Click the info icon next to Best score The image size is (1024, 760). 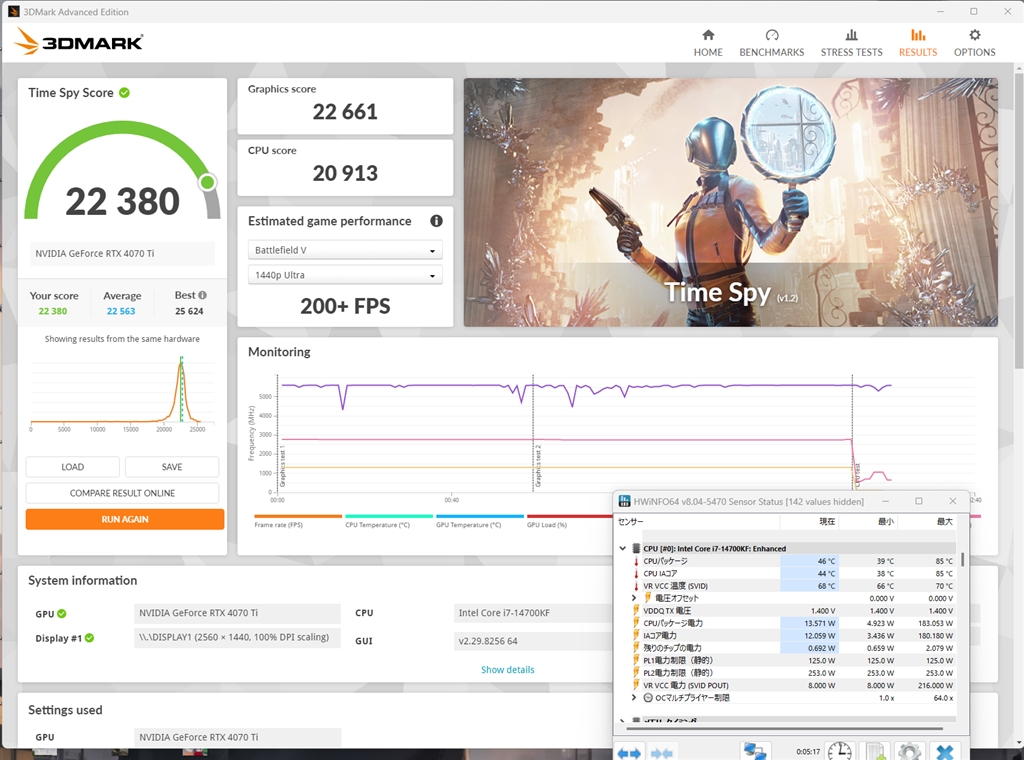point(202,295)
